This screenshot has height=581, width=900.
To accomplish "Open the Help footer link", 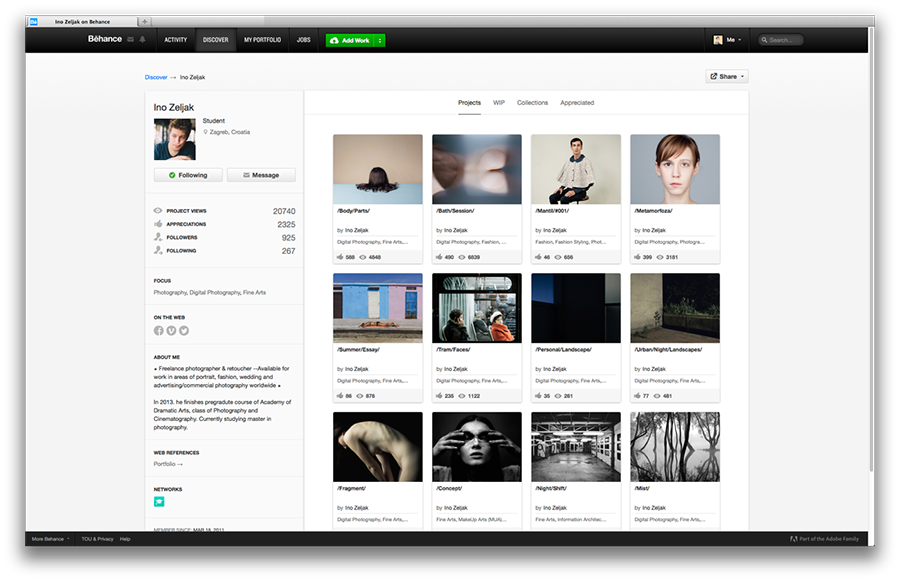I will tap(125, 539).
